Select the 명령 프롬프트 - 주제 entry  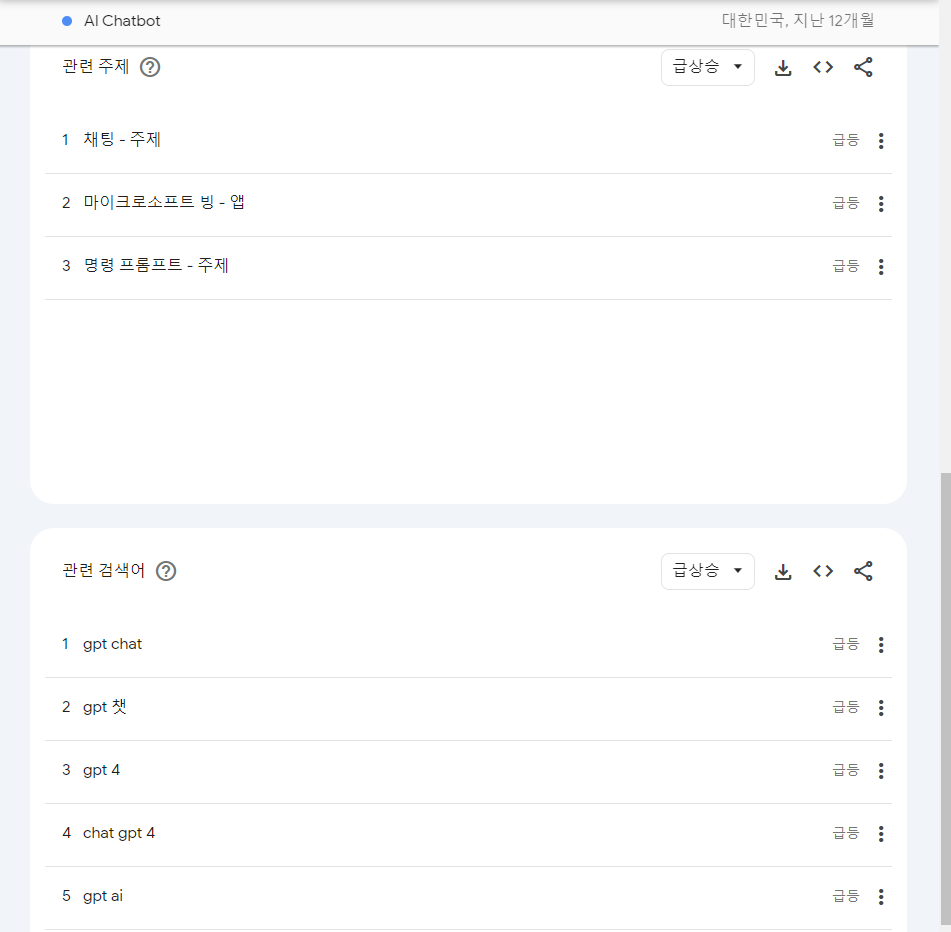coord(154,265)
